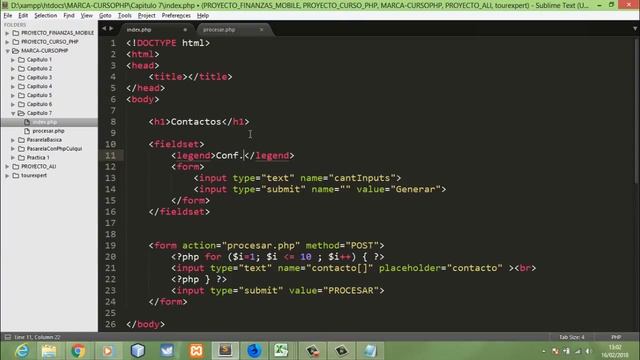Show hidden system tray icons arrow
640x360 pixels.
tap(544, 351)
